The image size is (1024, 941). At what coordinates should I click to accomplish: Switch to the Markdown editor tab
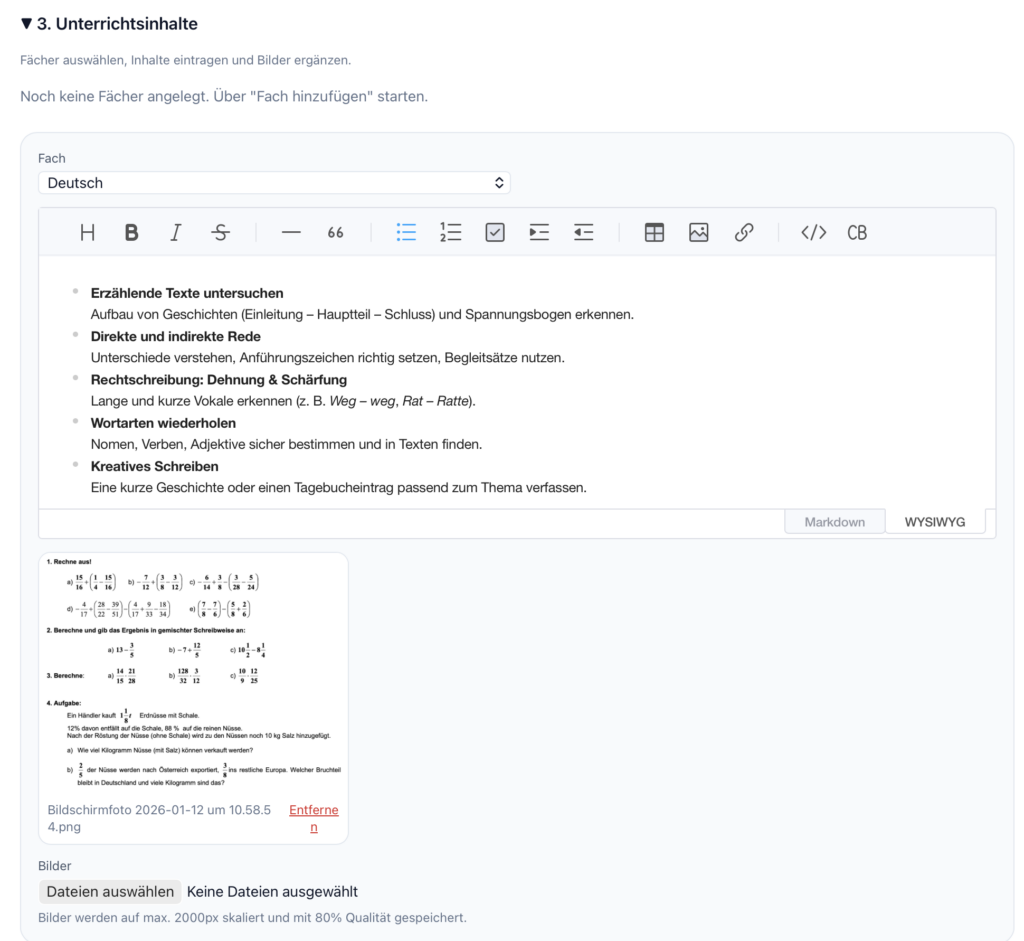835,522
